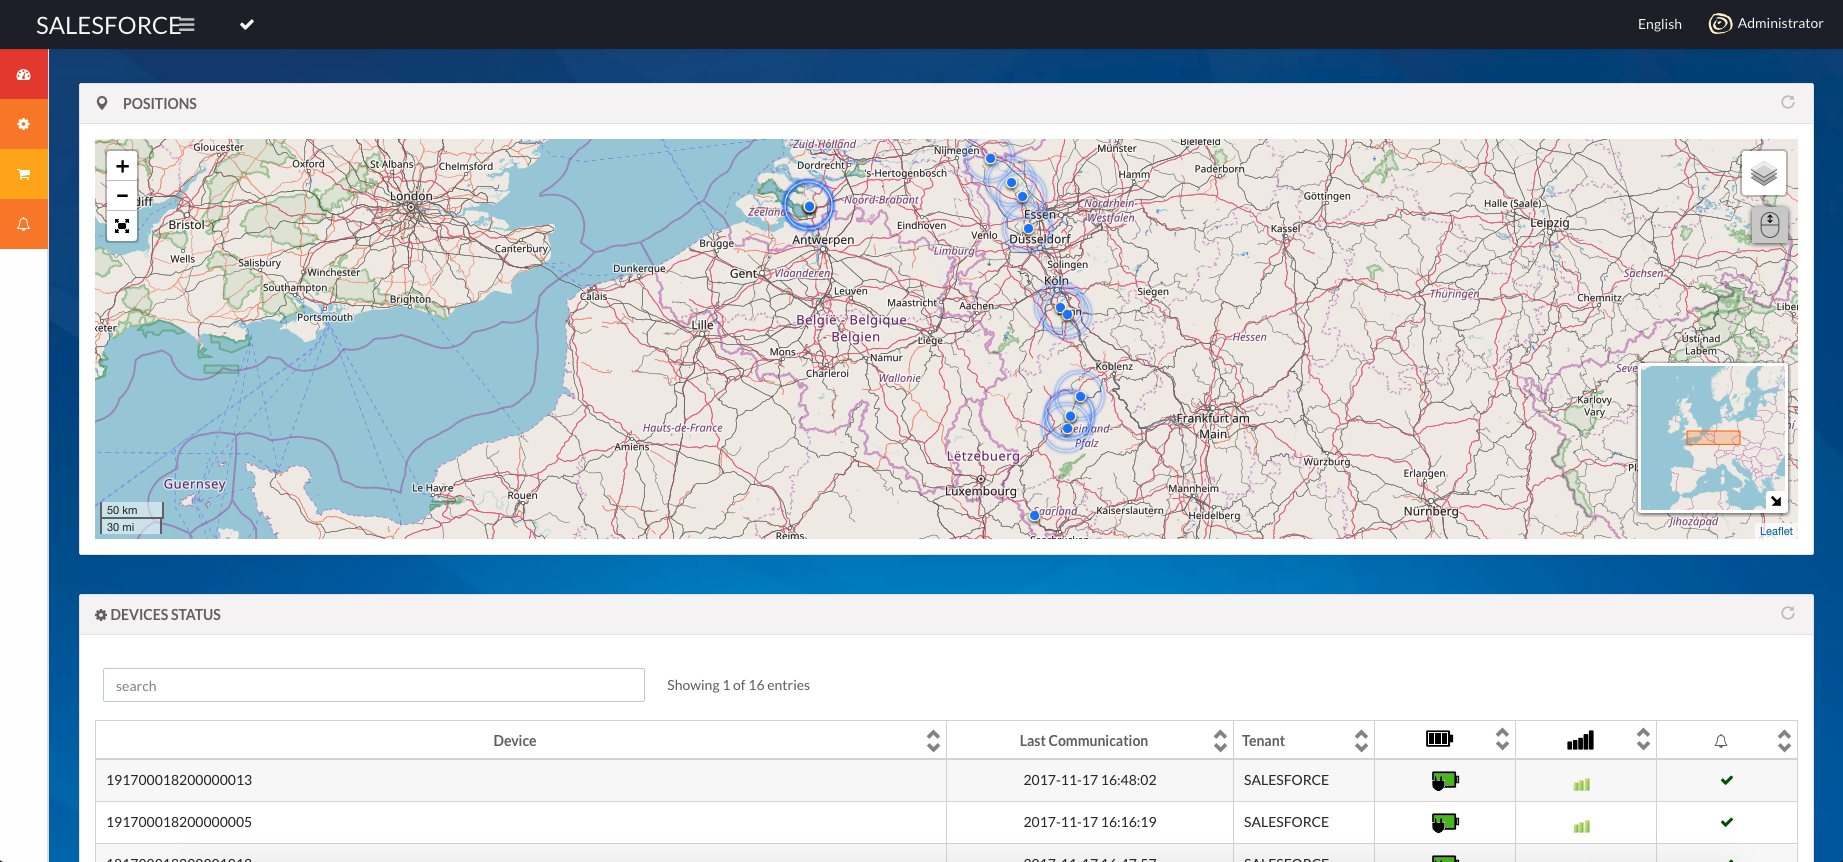Sort table by battery column
1843x862 pixels.
1502,740
